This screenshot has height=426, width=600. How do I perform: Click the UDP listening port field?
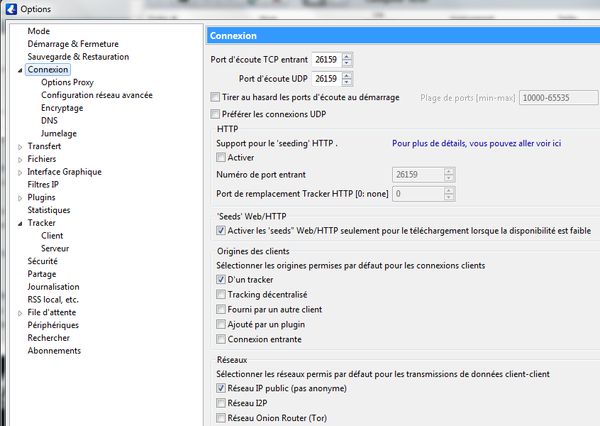[x=327, y=78]
